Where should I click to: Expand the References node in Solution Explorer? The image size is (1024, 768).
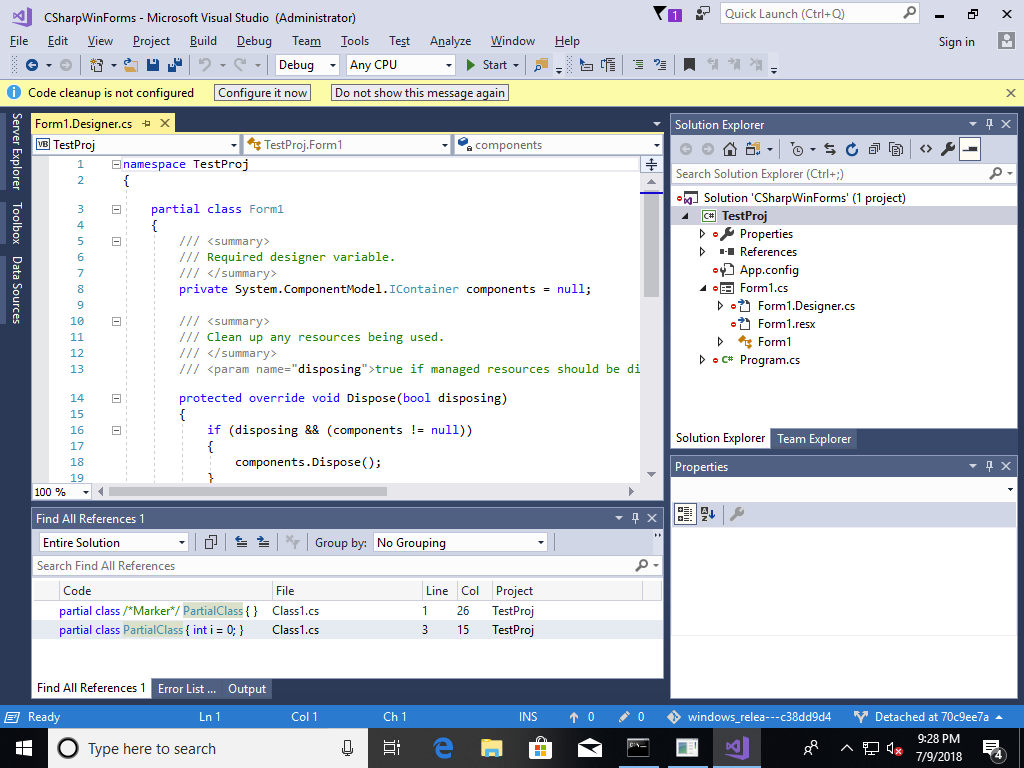703,251
